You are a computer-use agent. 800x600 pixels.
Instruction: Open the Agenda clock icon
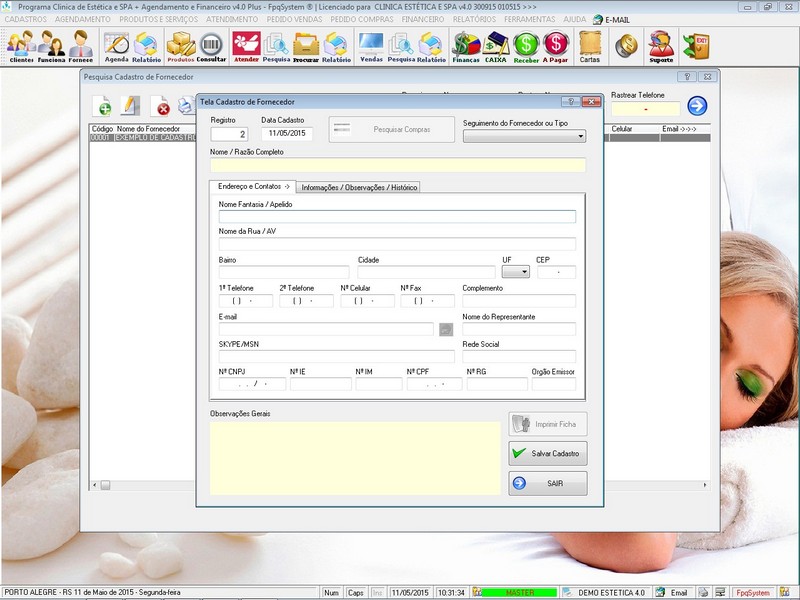pos(116,47)
